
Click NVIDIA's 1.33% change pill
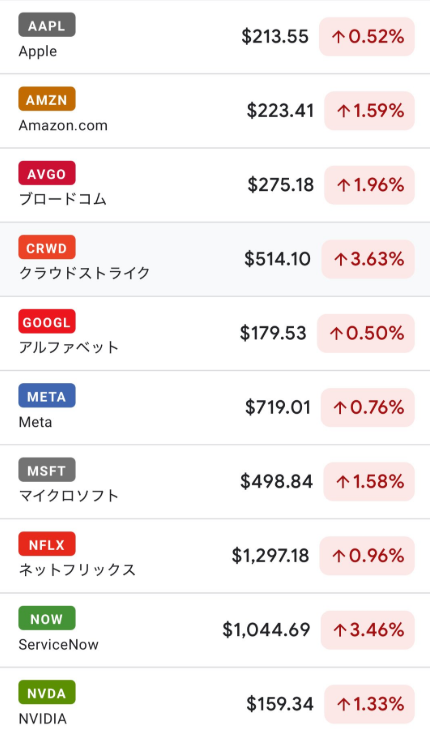[x=370, y=704]
